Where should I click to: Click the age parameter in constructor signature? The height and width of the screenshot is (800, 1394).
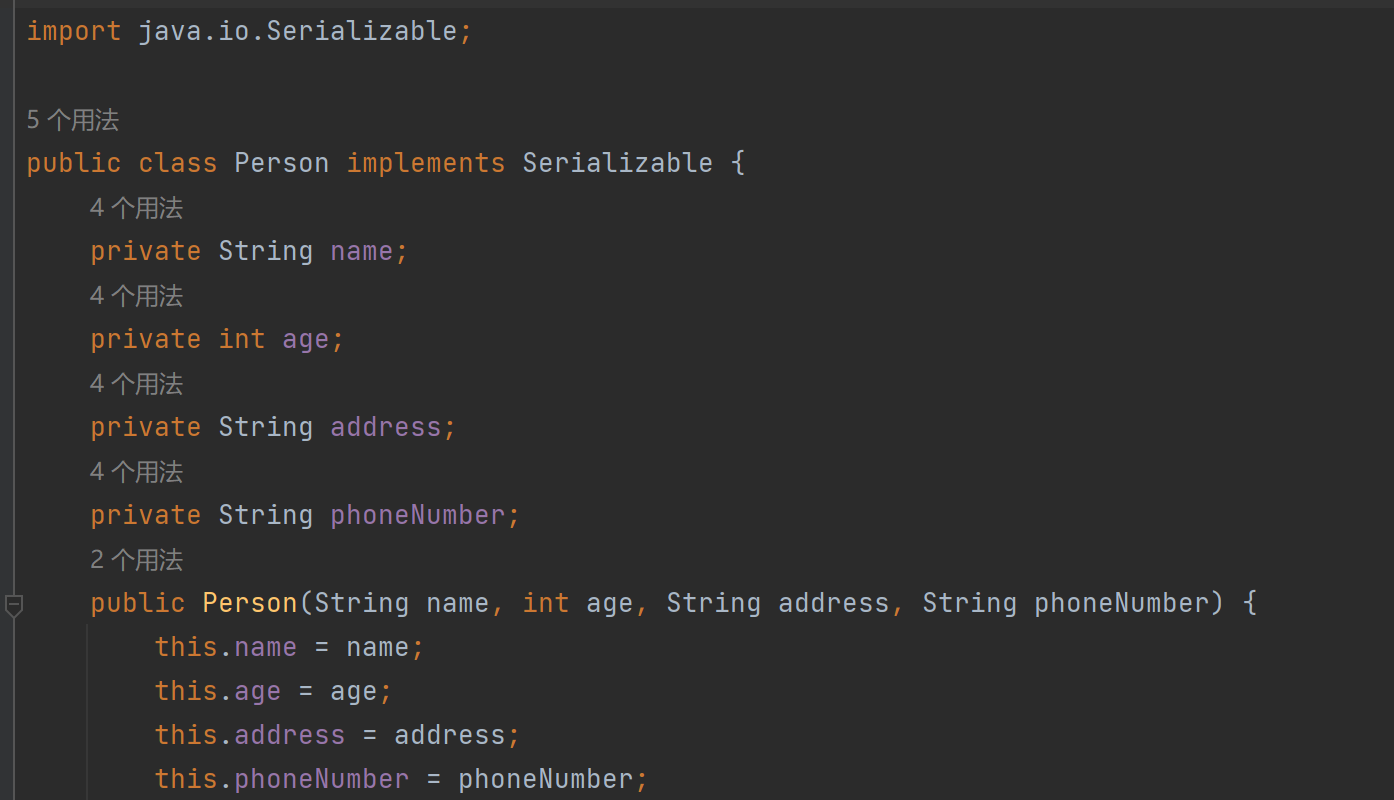pyautogui.click(x=609, y=603)
